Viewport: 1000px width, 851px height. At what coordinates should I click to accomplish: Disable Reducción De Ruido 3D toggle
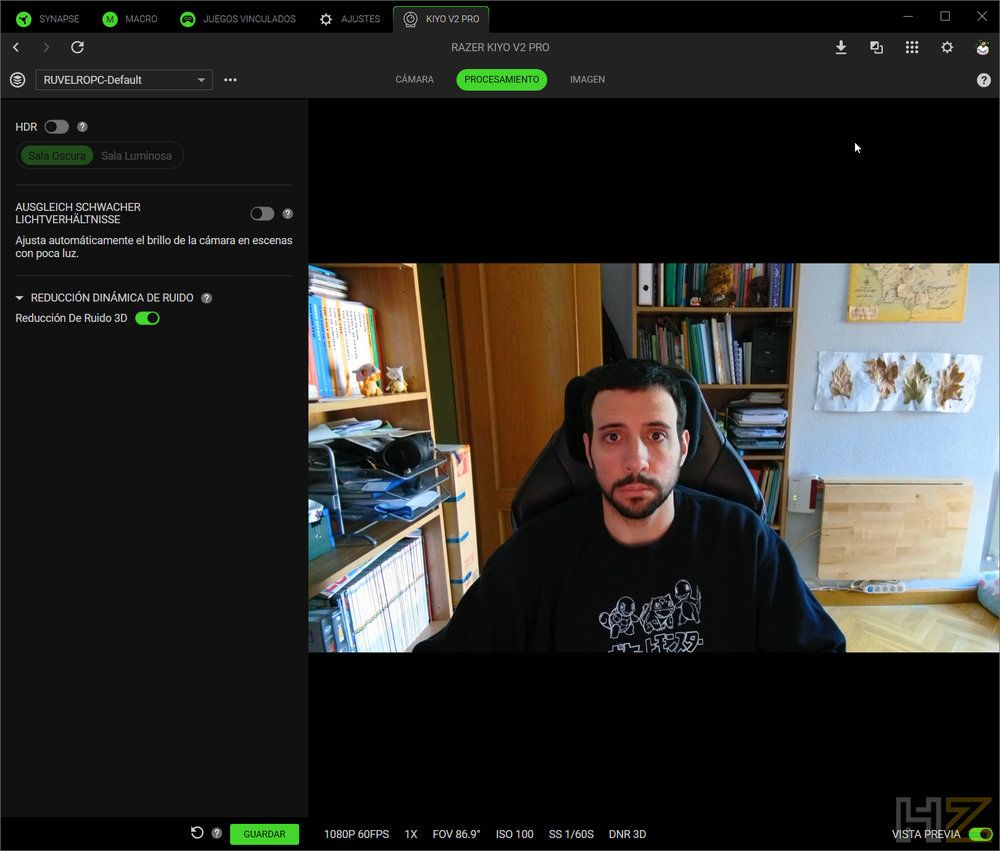[x=147, y=318]
